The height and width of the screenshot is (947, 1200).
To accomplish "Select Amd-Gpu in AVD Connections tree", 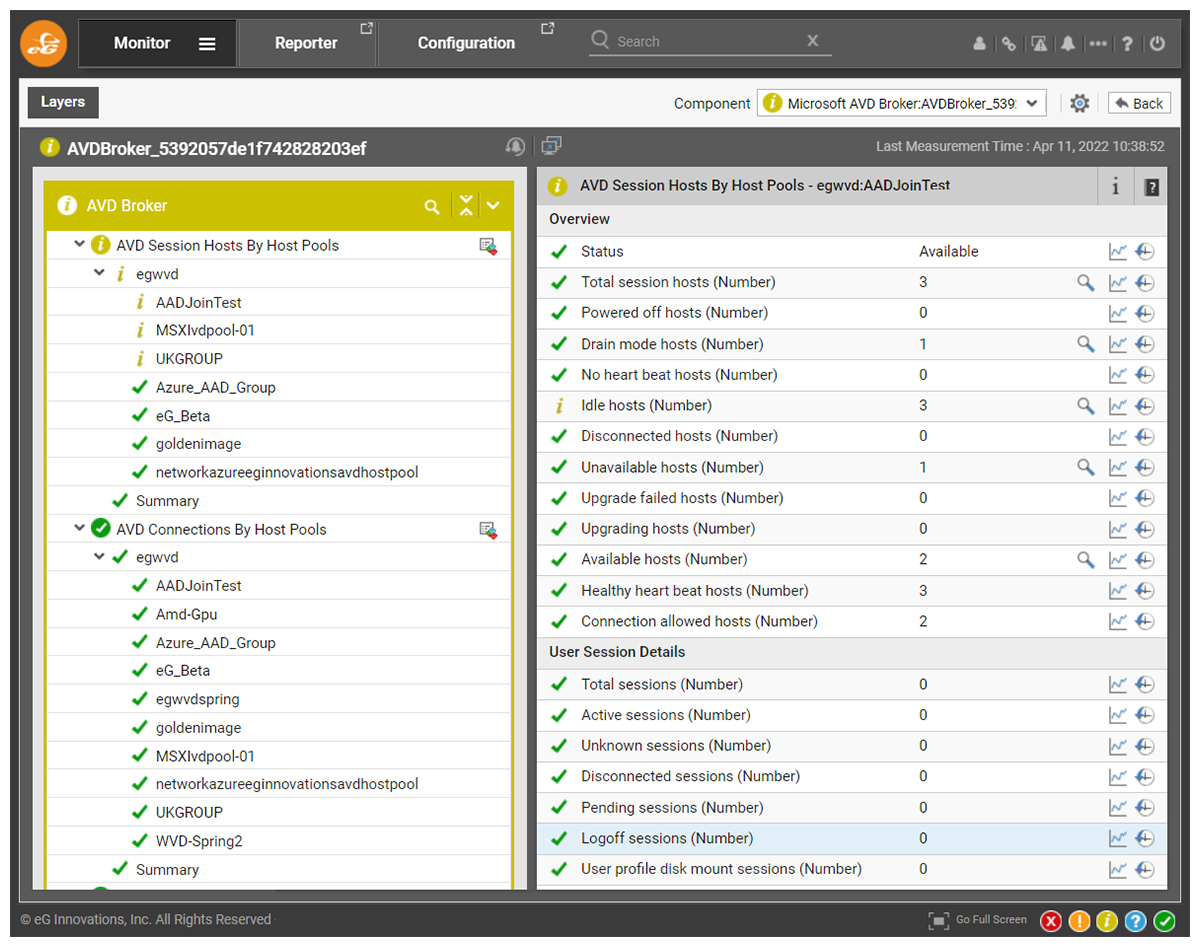I will tap(186, 614).
